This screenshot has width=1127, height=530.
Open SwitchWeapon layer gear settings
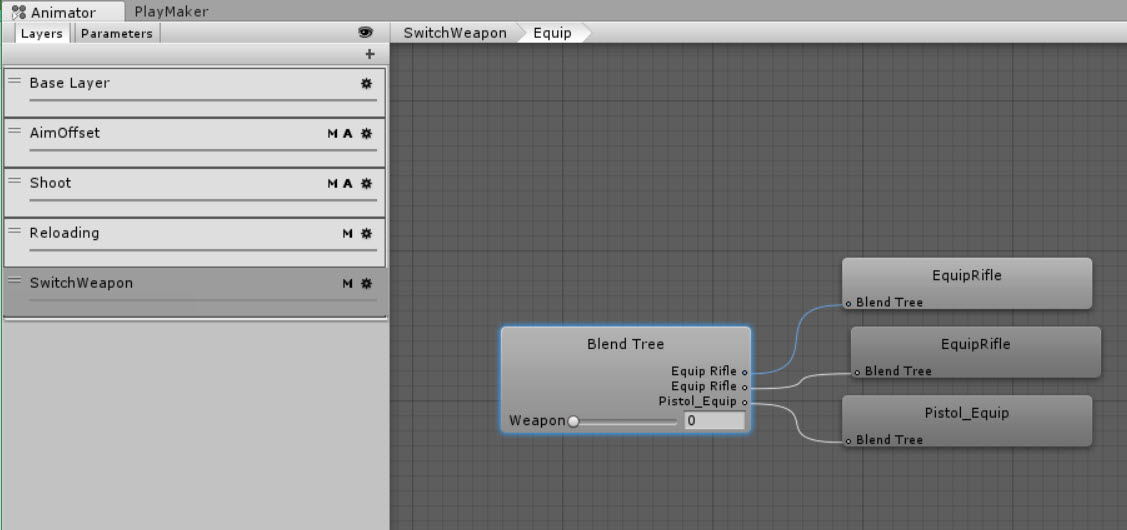click(367, 283)
